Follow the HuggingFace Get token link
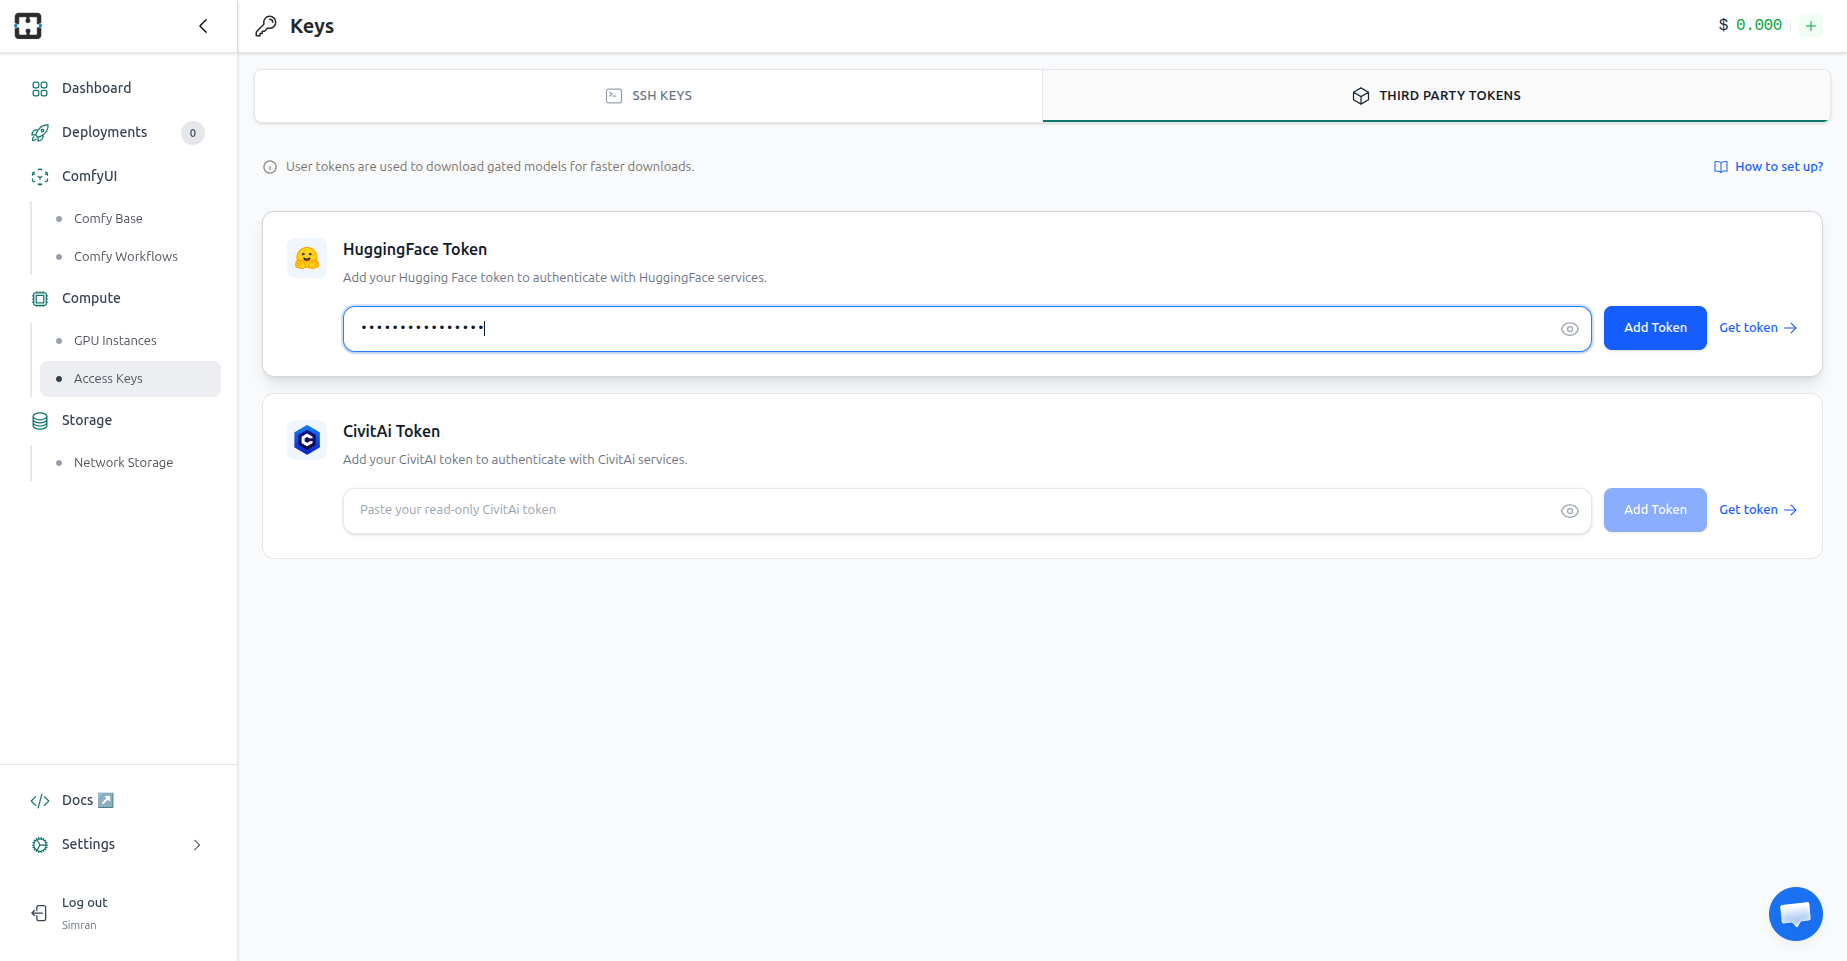The height and width of the screenshot is (961, 1847). [x=1758, y=328]
